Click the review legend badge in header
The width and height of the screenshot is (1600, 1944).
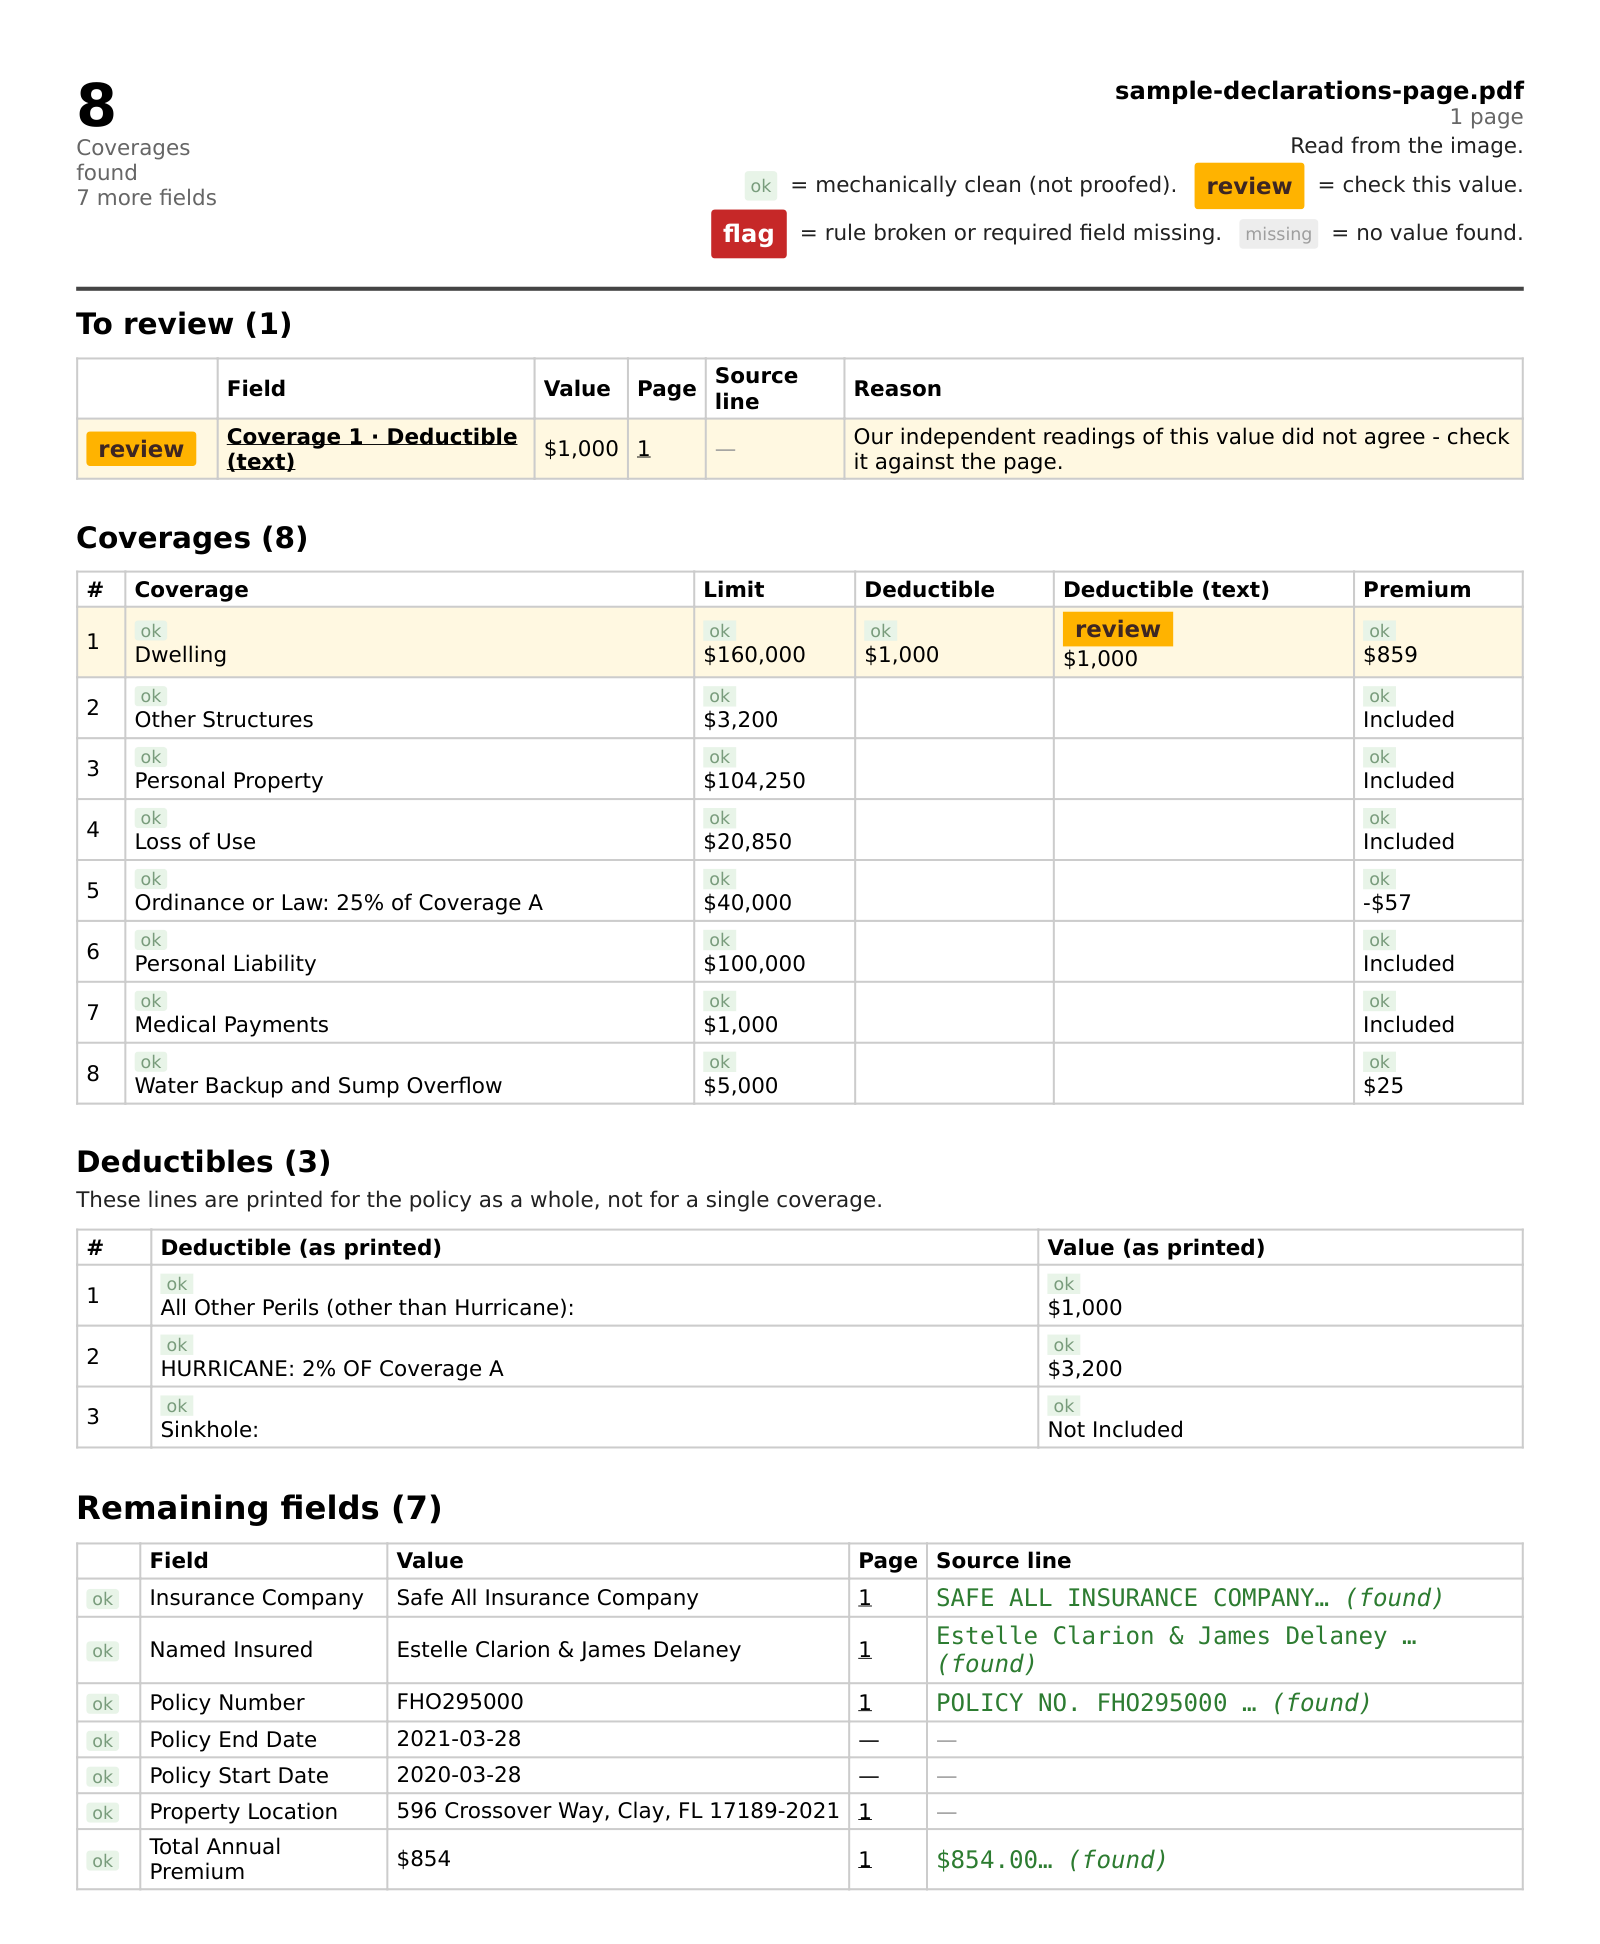click(x=1249, y=186)
